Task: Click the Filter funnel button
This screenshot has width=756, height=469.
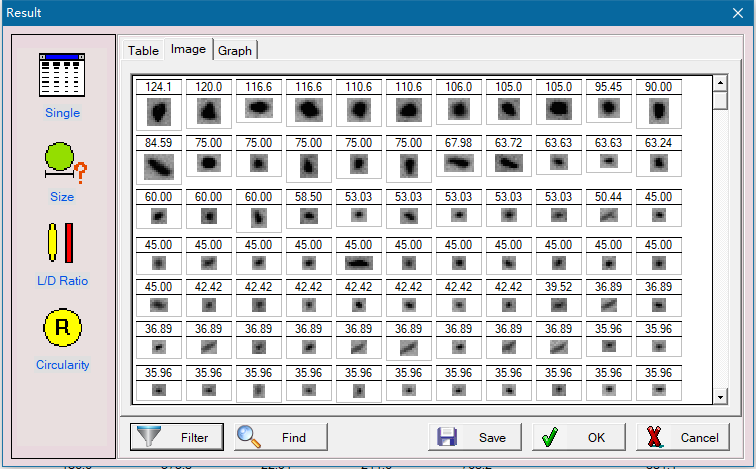Action: click(x=176, y=437)
